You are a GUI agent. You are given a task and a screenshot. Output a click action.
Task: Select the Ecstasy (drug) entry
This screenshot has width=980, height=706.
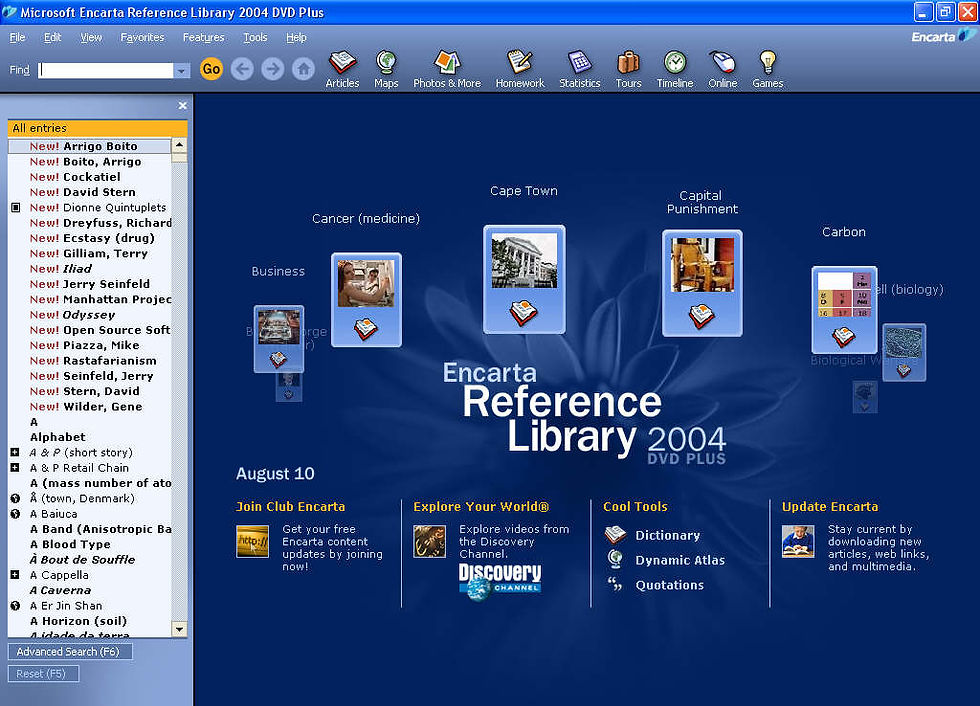click(89, 238)
